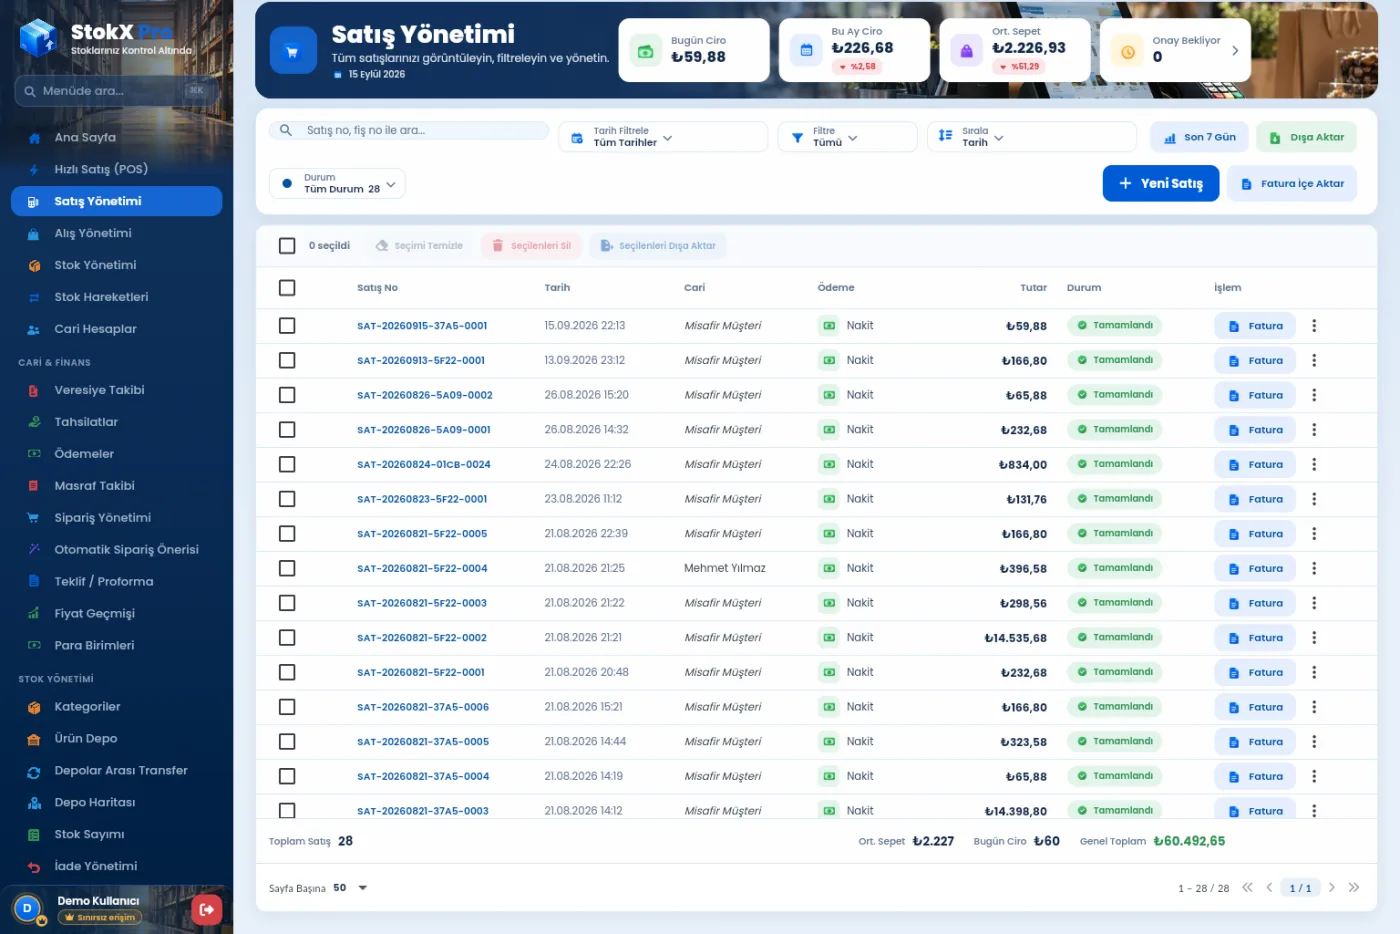Open the Filtre Tümü dropdown
Viewport: 1400px width, 934px height.
pos(847,137)
